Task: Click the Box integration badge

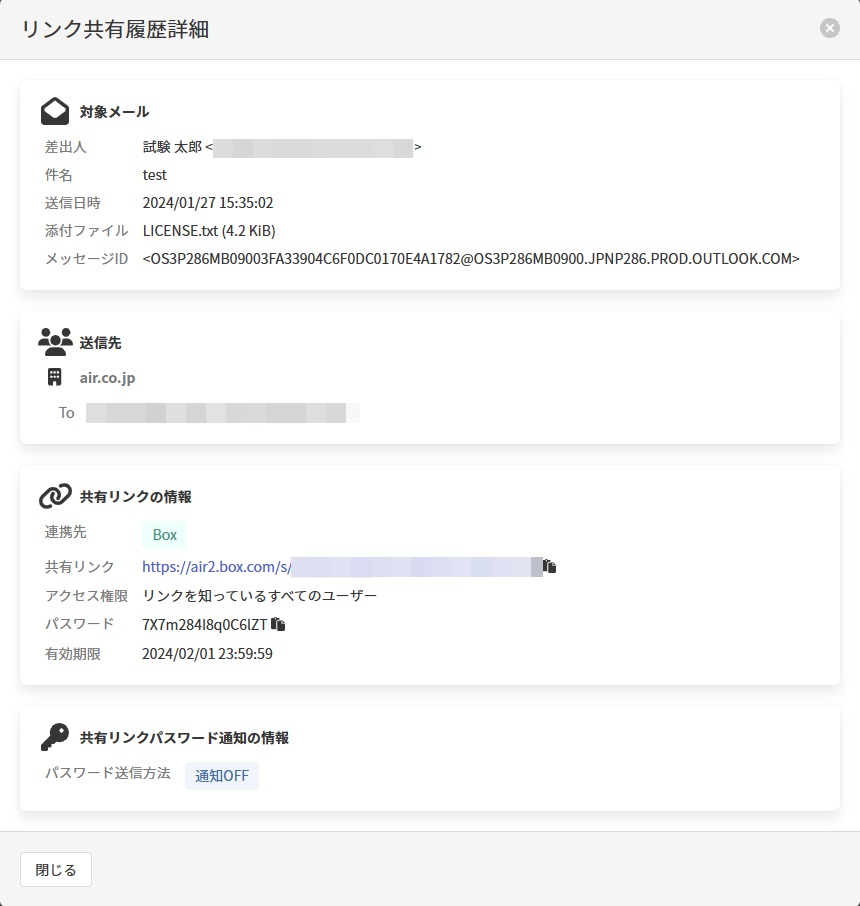Action: 164,535
